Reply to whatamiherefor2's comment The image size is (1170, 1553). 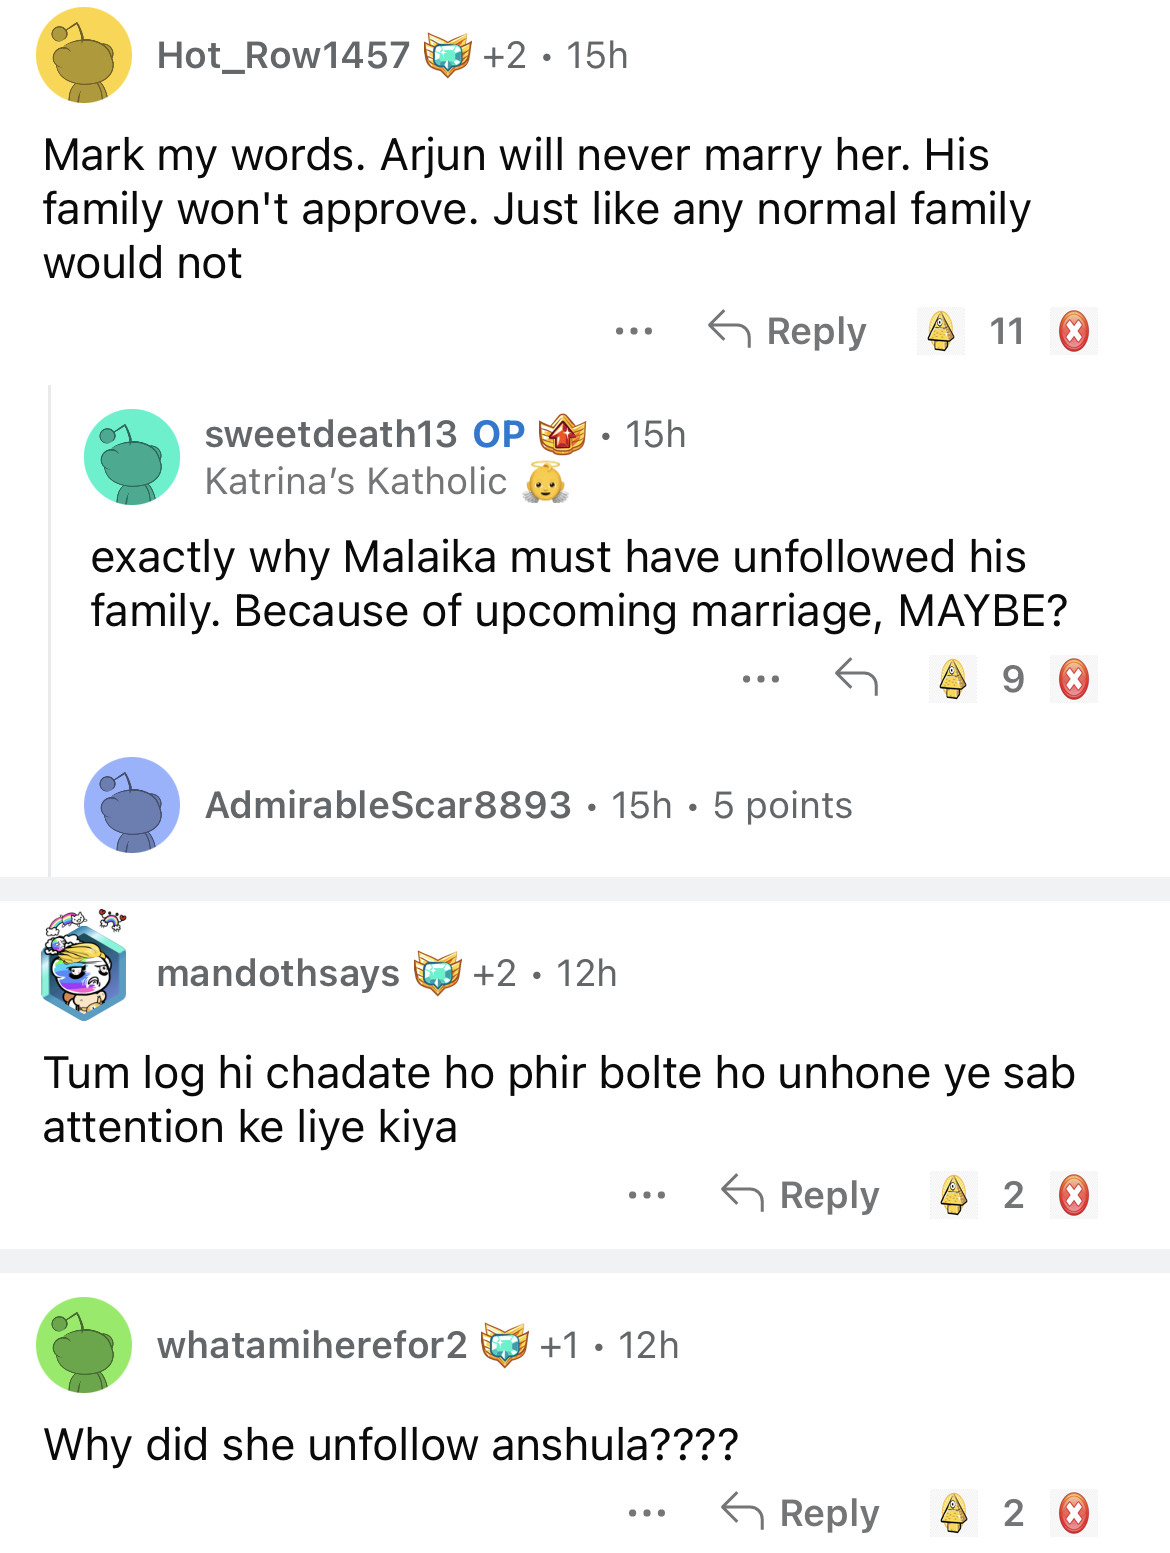[800, 1513]
